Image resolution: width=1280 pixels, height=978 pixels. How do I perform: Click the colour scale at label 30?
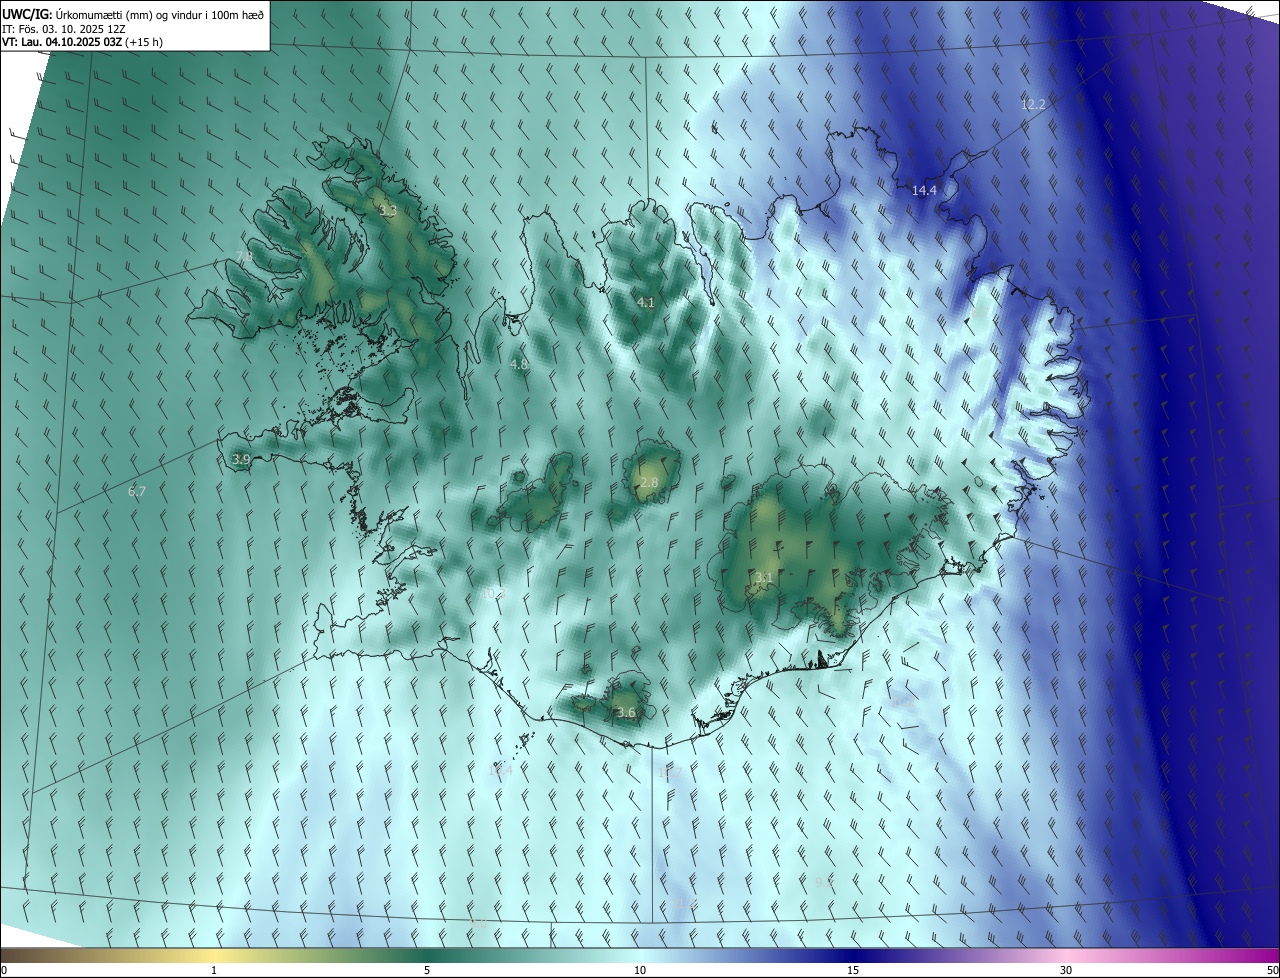1066,970
